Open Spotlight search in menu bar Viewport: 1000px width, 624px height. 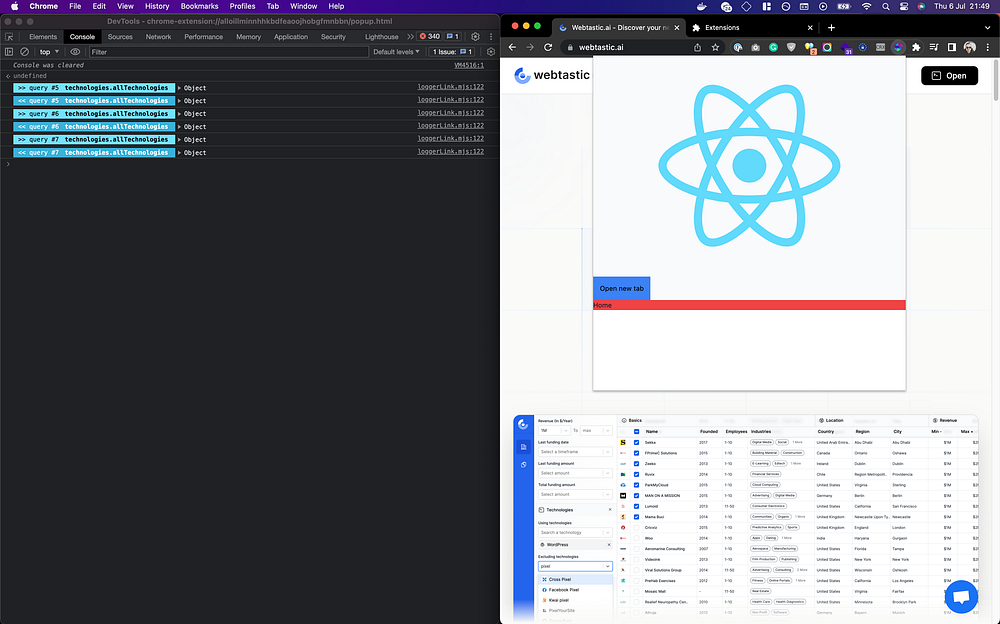coord(886,6)
